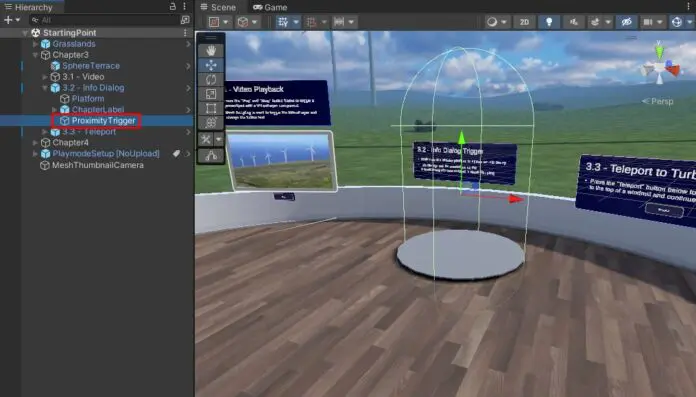Open the add object plus dropdown
The height and width of the screenshot is (397, 696).
[12, 20]
